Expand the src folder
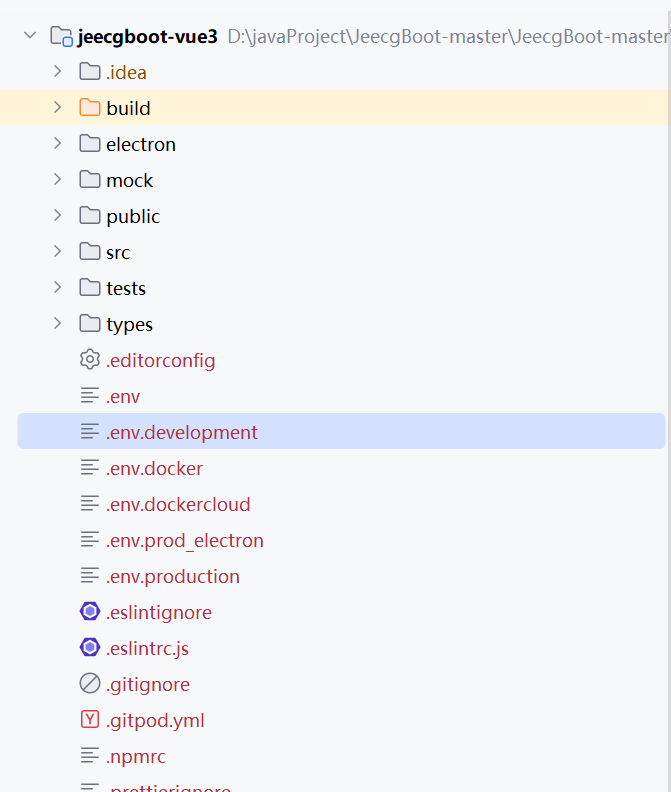 click(x=58, y=252)
